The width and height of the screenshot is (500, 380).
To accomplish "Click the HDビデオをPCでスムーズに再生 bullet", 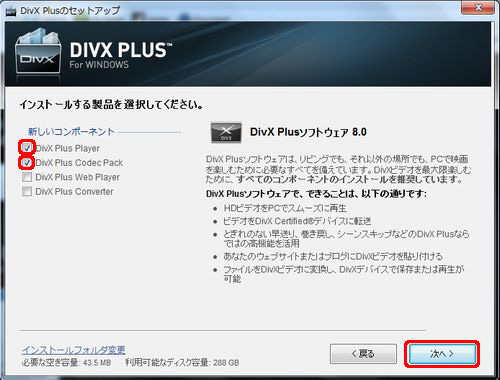I will 285,208.
